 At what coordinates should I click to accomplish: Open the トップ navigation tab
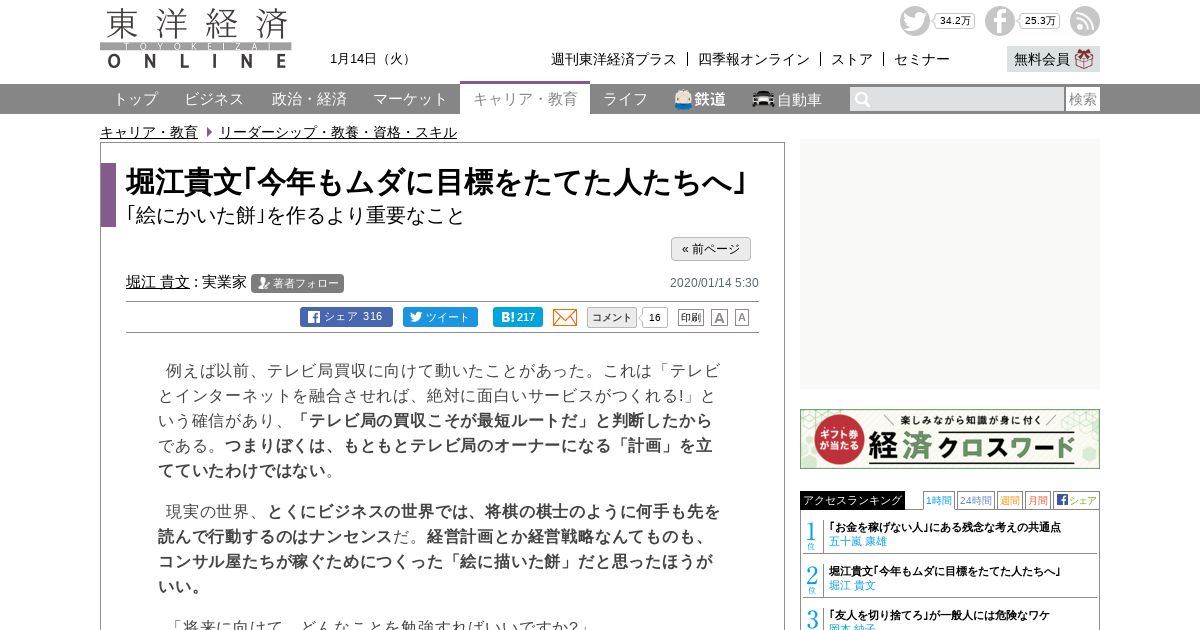(x=135, y=99)
